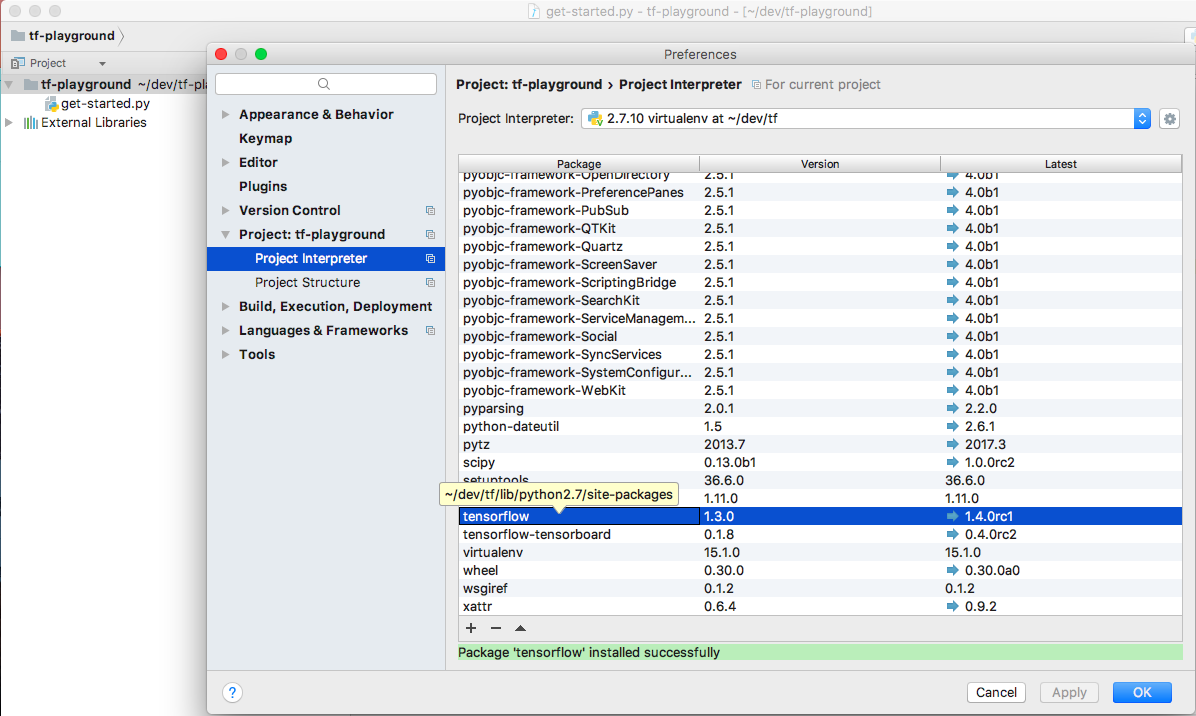Select tf-playground root in the Project tree
1196x716 pixels.
pos(85,85)
